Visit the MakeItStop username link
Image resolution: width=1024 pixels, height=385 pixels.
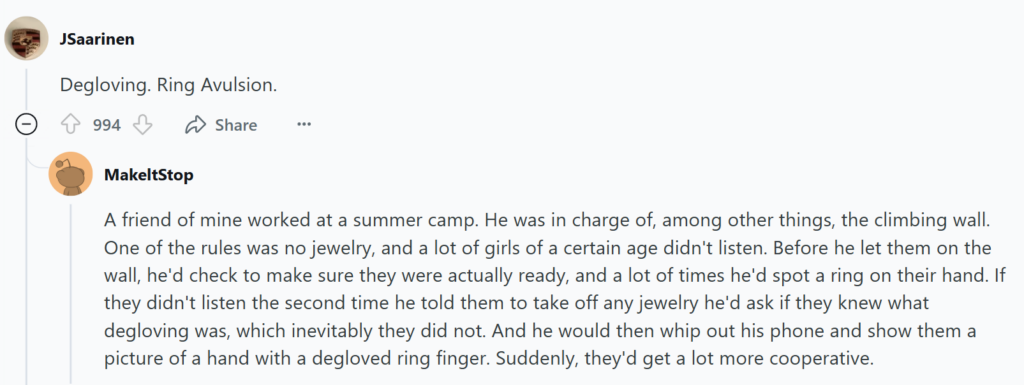148,176
